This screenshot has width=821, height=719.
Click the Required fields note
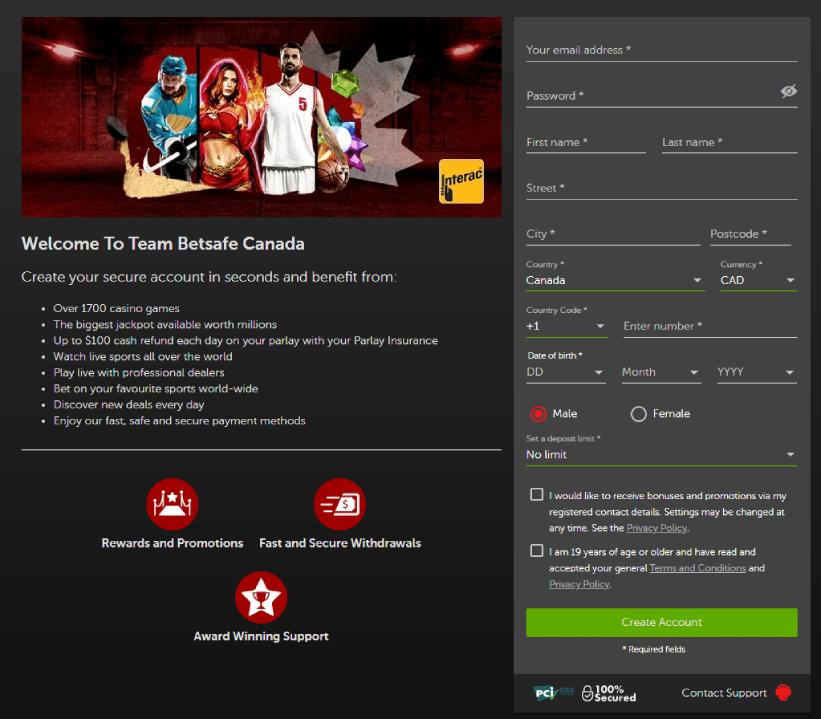click(654, 649)
